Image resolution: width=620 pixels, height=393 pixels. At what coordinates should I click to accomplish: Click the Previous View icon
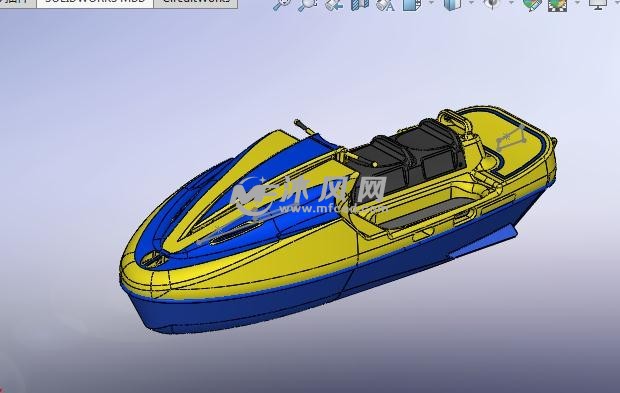tap(334, 4)
